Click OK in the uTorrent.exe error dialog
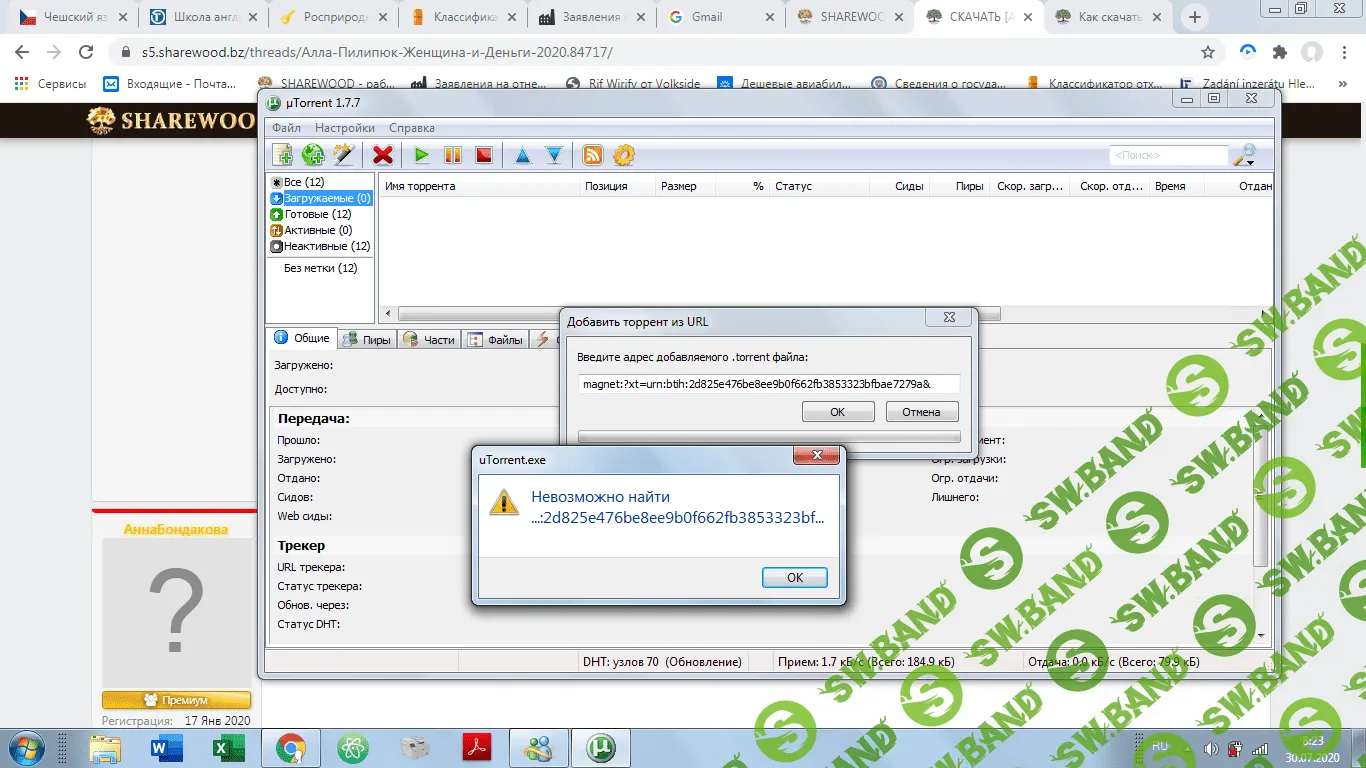1366x768 pixels. click(794, 577)
